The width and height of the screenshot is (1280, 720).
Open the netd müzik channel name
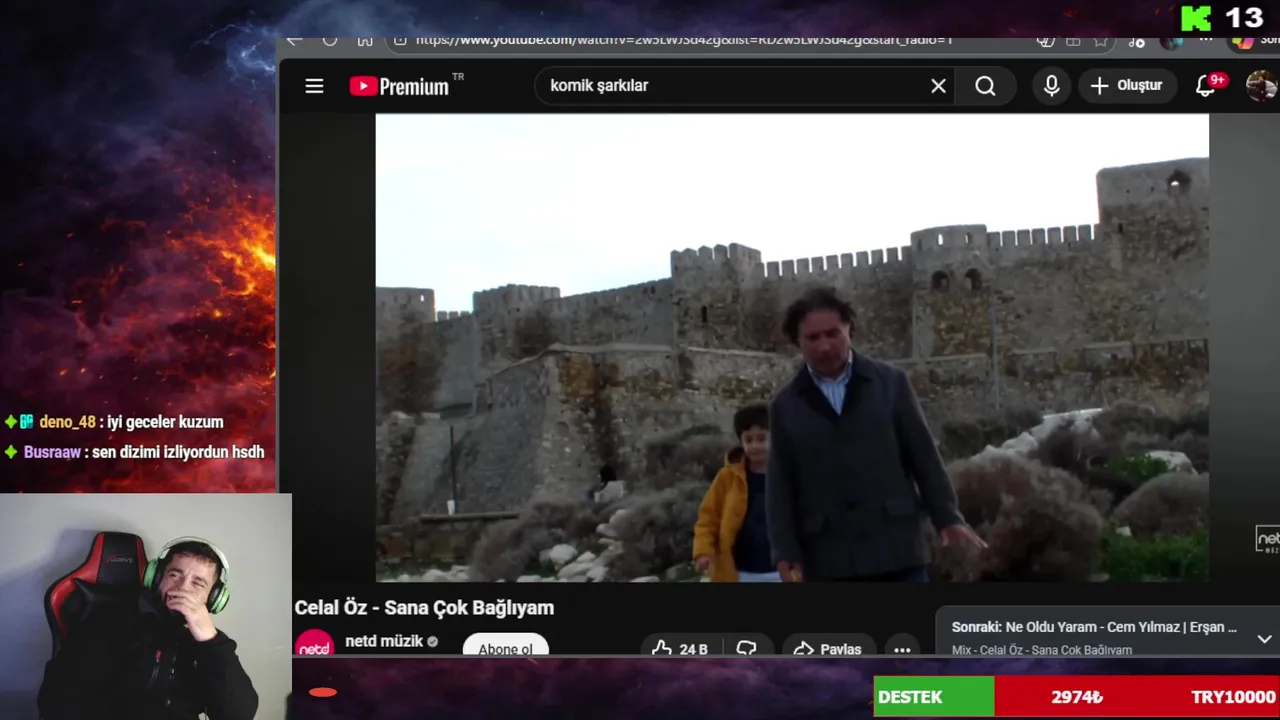384,641
